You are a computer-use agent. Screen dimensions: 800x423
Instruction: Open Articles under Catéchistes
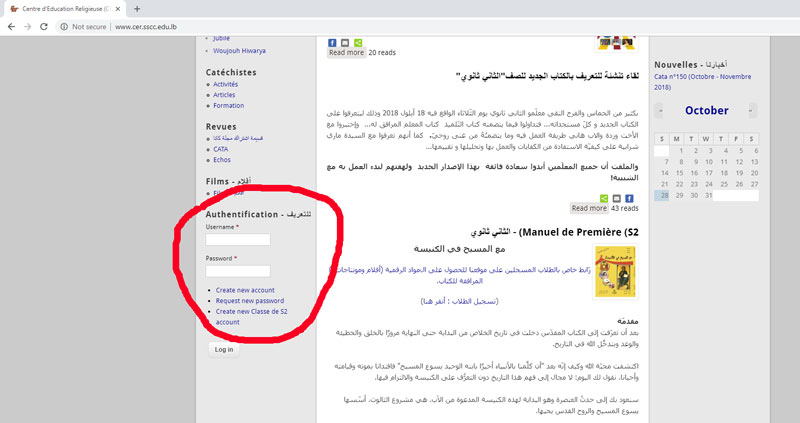click(224, 95)
